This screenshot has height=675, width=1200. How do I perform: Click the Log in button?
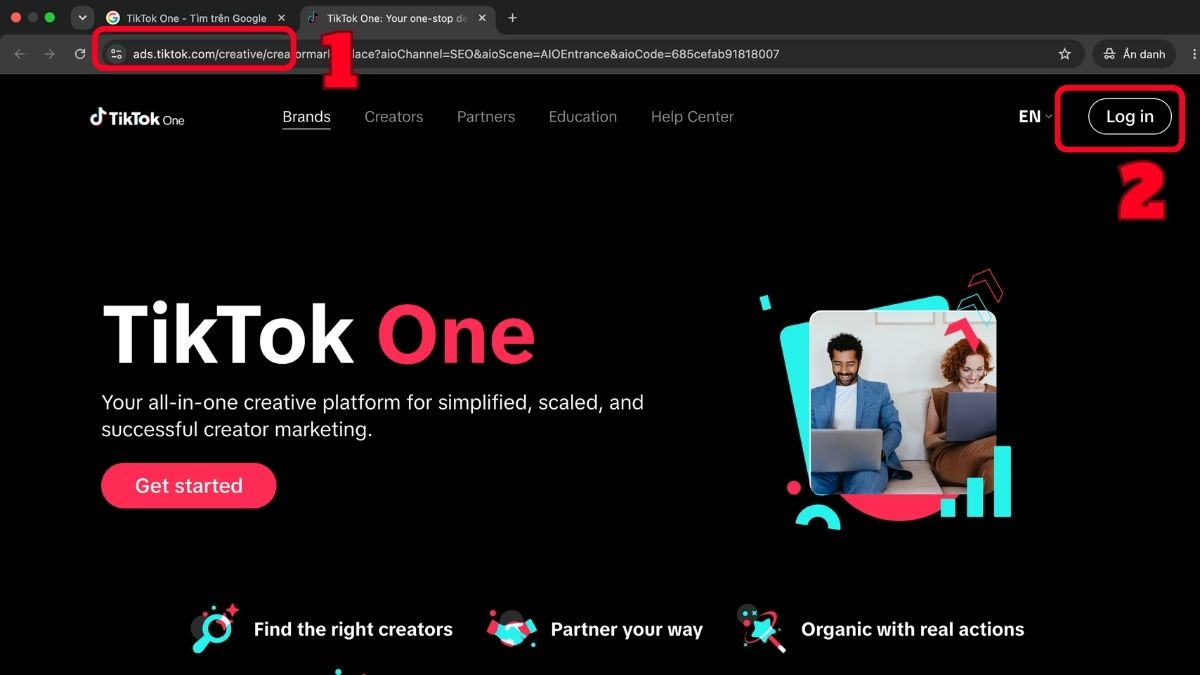click(1129, 117)
